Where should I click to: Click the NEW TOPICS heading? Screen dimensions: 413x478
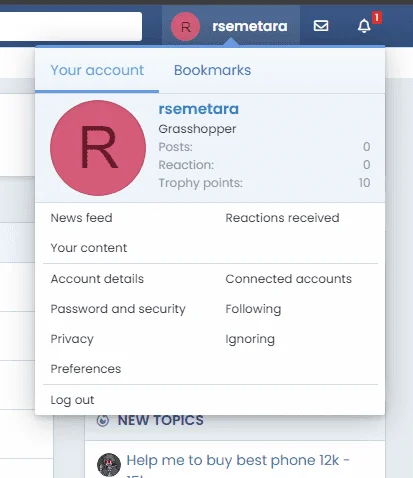160,420
